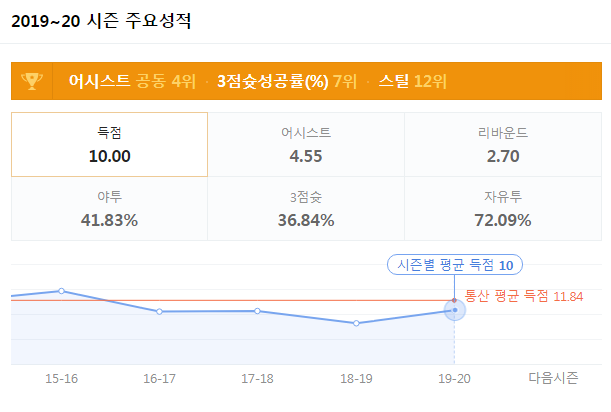The image size is (611, 412).
Task: Click the 16-17 season data point on the chart
Action: coord(159,312)
